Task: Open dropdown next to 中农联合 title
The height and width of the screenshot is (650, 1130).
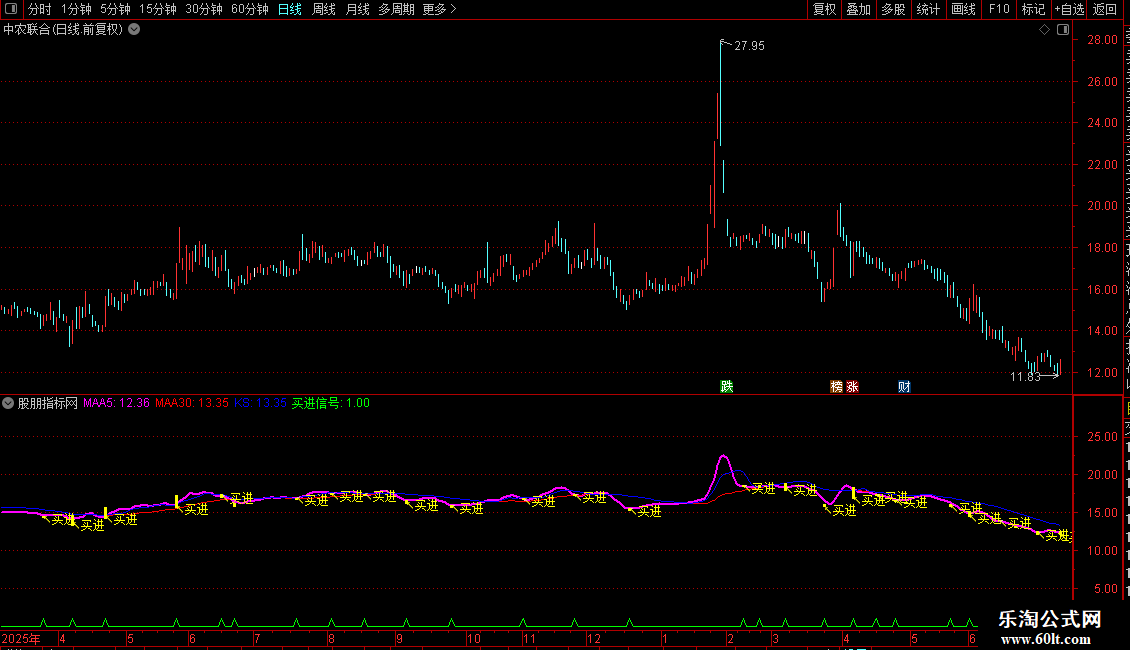Action: [x=134, y=30]
